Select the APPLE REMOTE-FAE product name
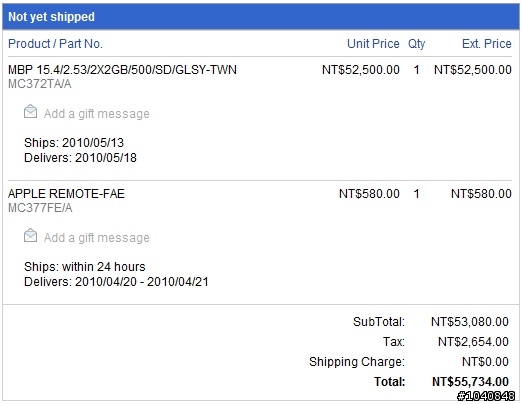Screen dimensions: 522x404 point(66,194)
